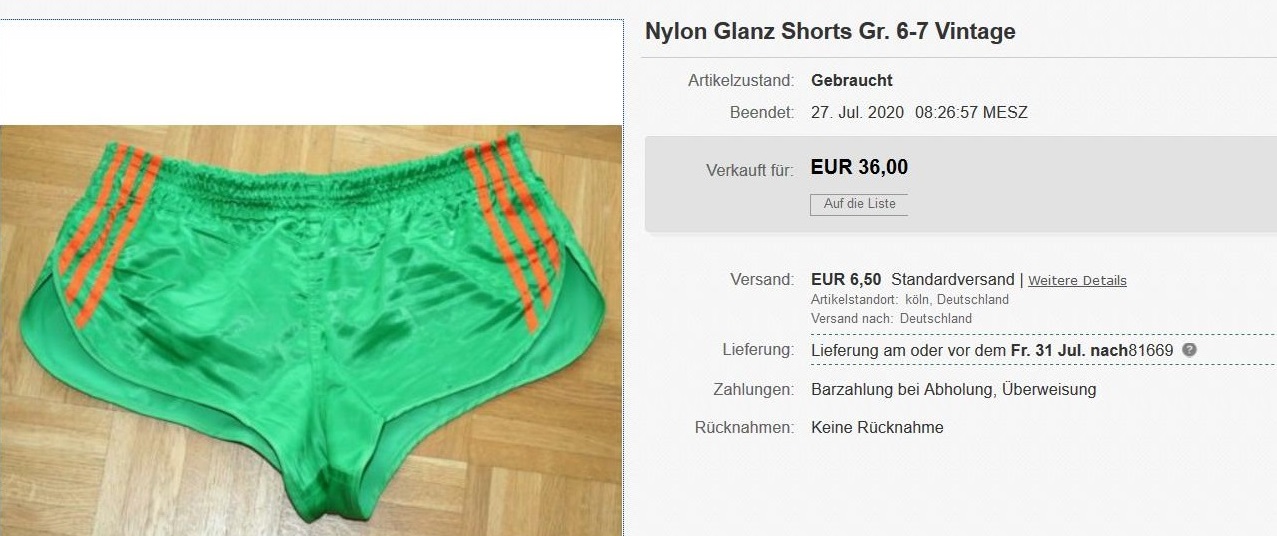Click the postal code 81669
This screenshot has width=1277, height=536.
tap(1152, 350)
